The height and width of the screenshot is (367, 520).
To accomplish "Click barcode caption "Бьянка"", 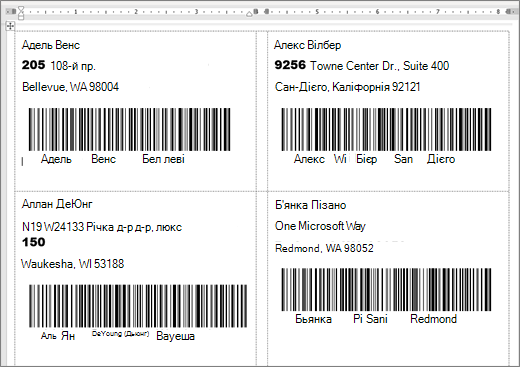I will pyautogui.click(x=313, y=319).
